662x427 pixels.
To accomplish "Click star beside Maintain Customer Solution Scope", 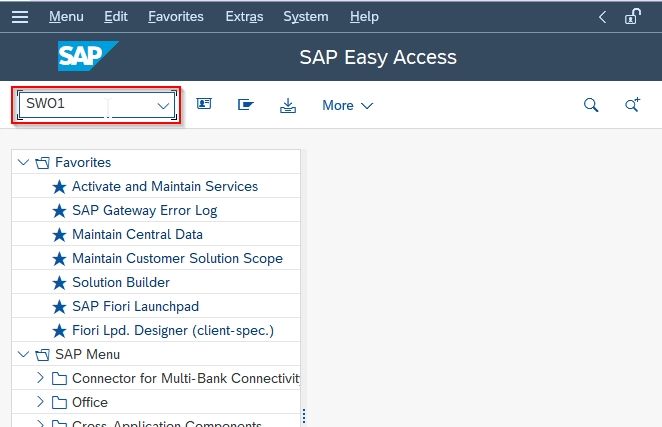I will point(59,259).
